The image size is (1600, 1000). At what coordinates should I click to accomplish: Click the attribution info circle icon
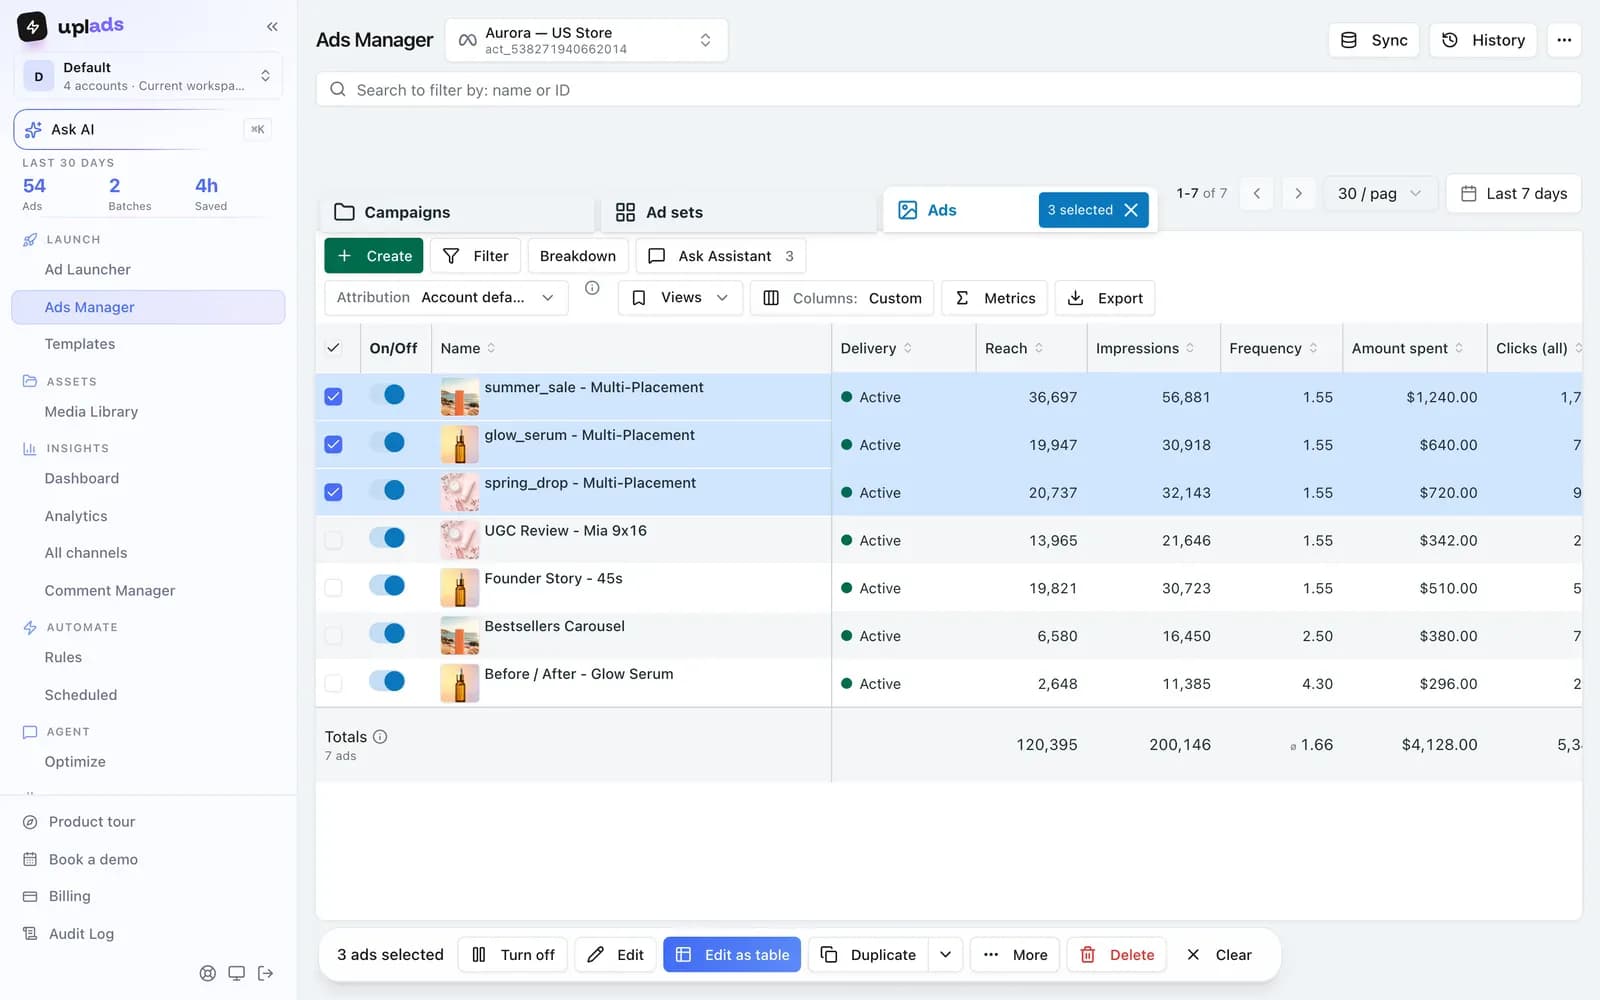(592, 288)
